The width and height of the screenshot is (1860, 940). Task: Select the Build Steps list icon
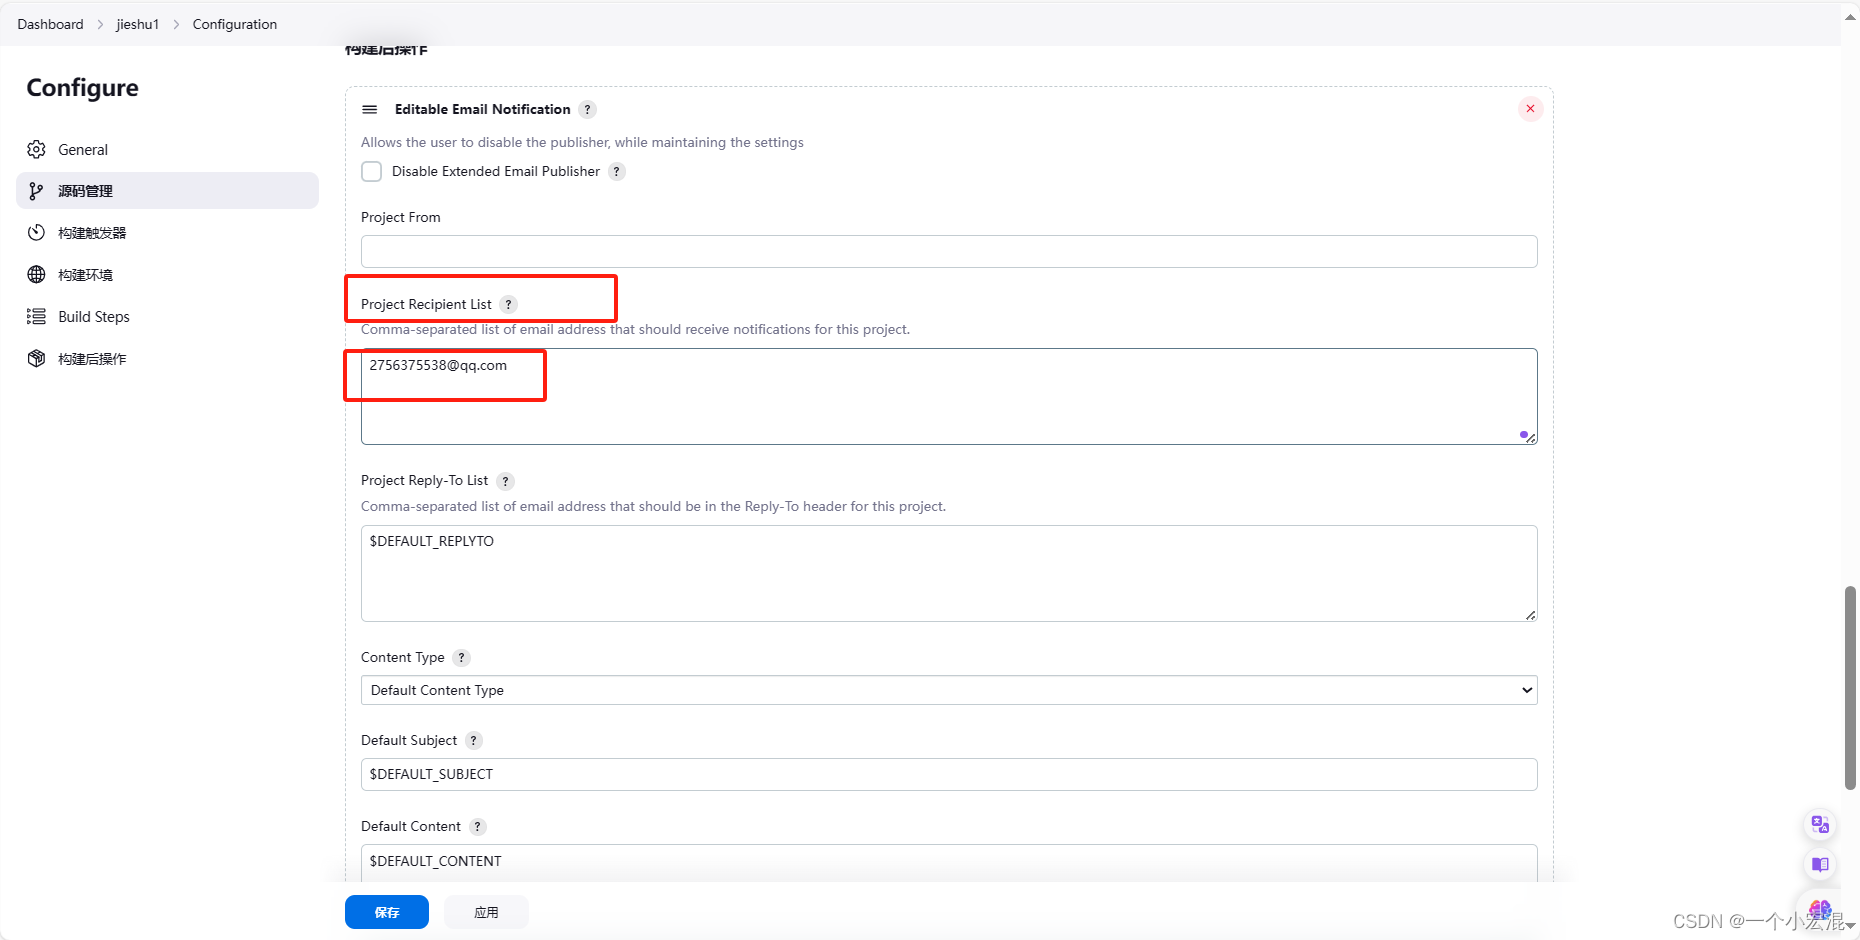point(37,316)
